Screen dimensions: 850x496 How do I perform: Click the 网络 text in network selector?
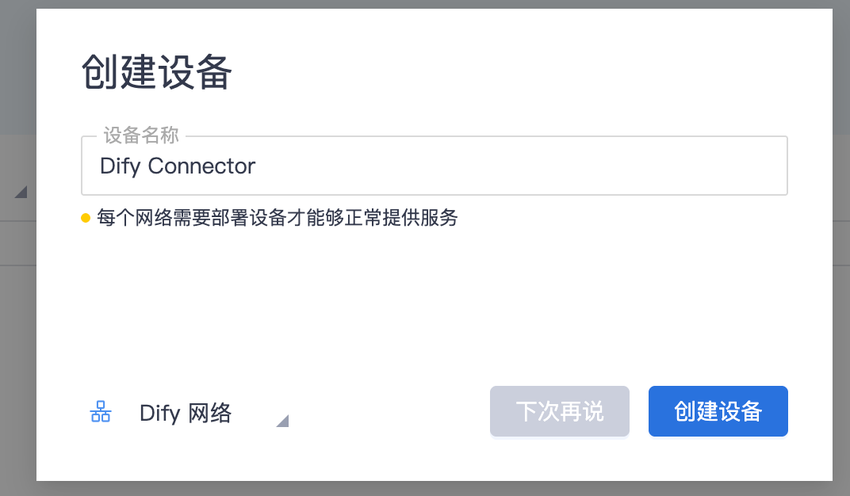pyautogui.click(x=210, y=413)
